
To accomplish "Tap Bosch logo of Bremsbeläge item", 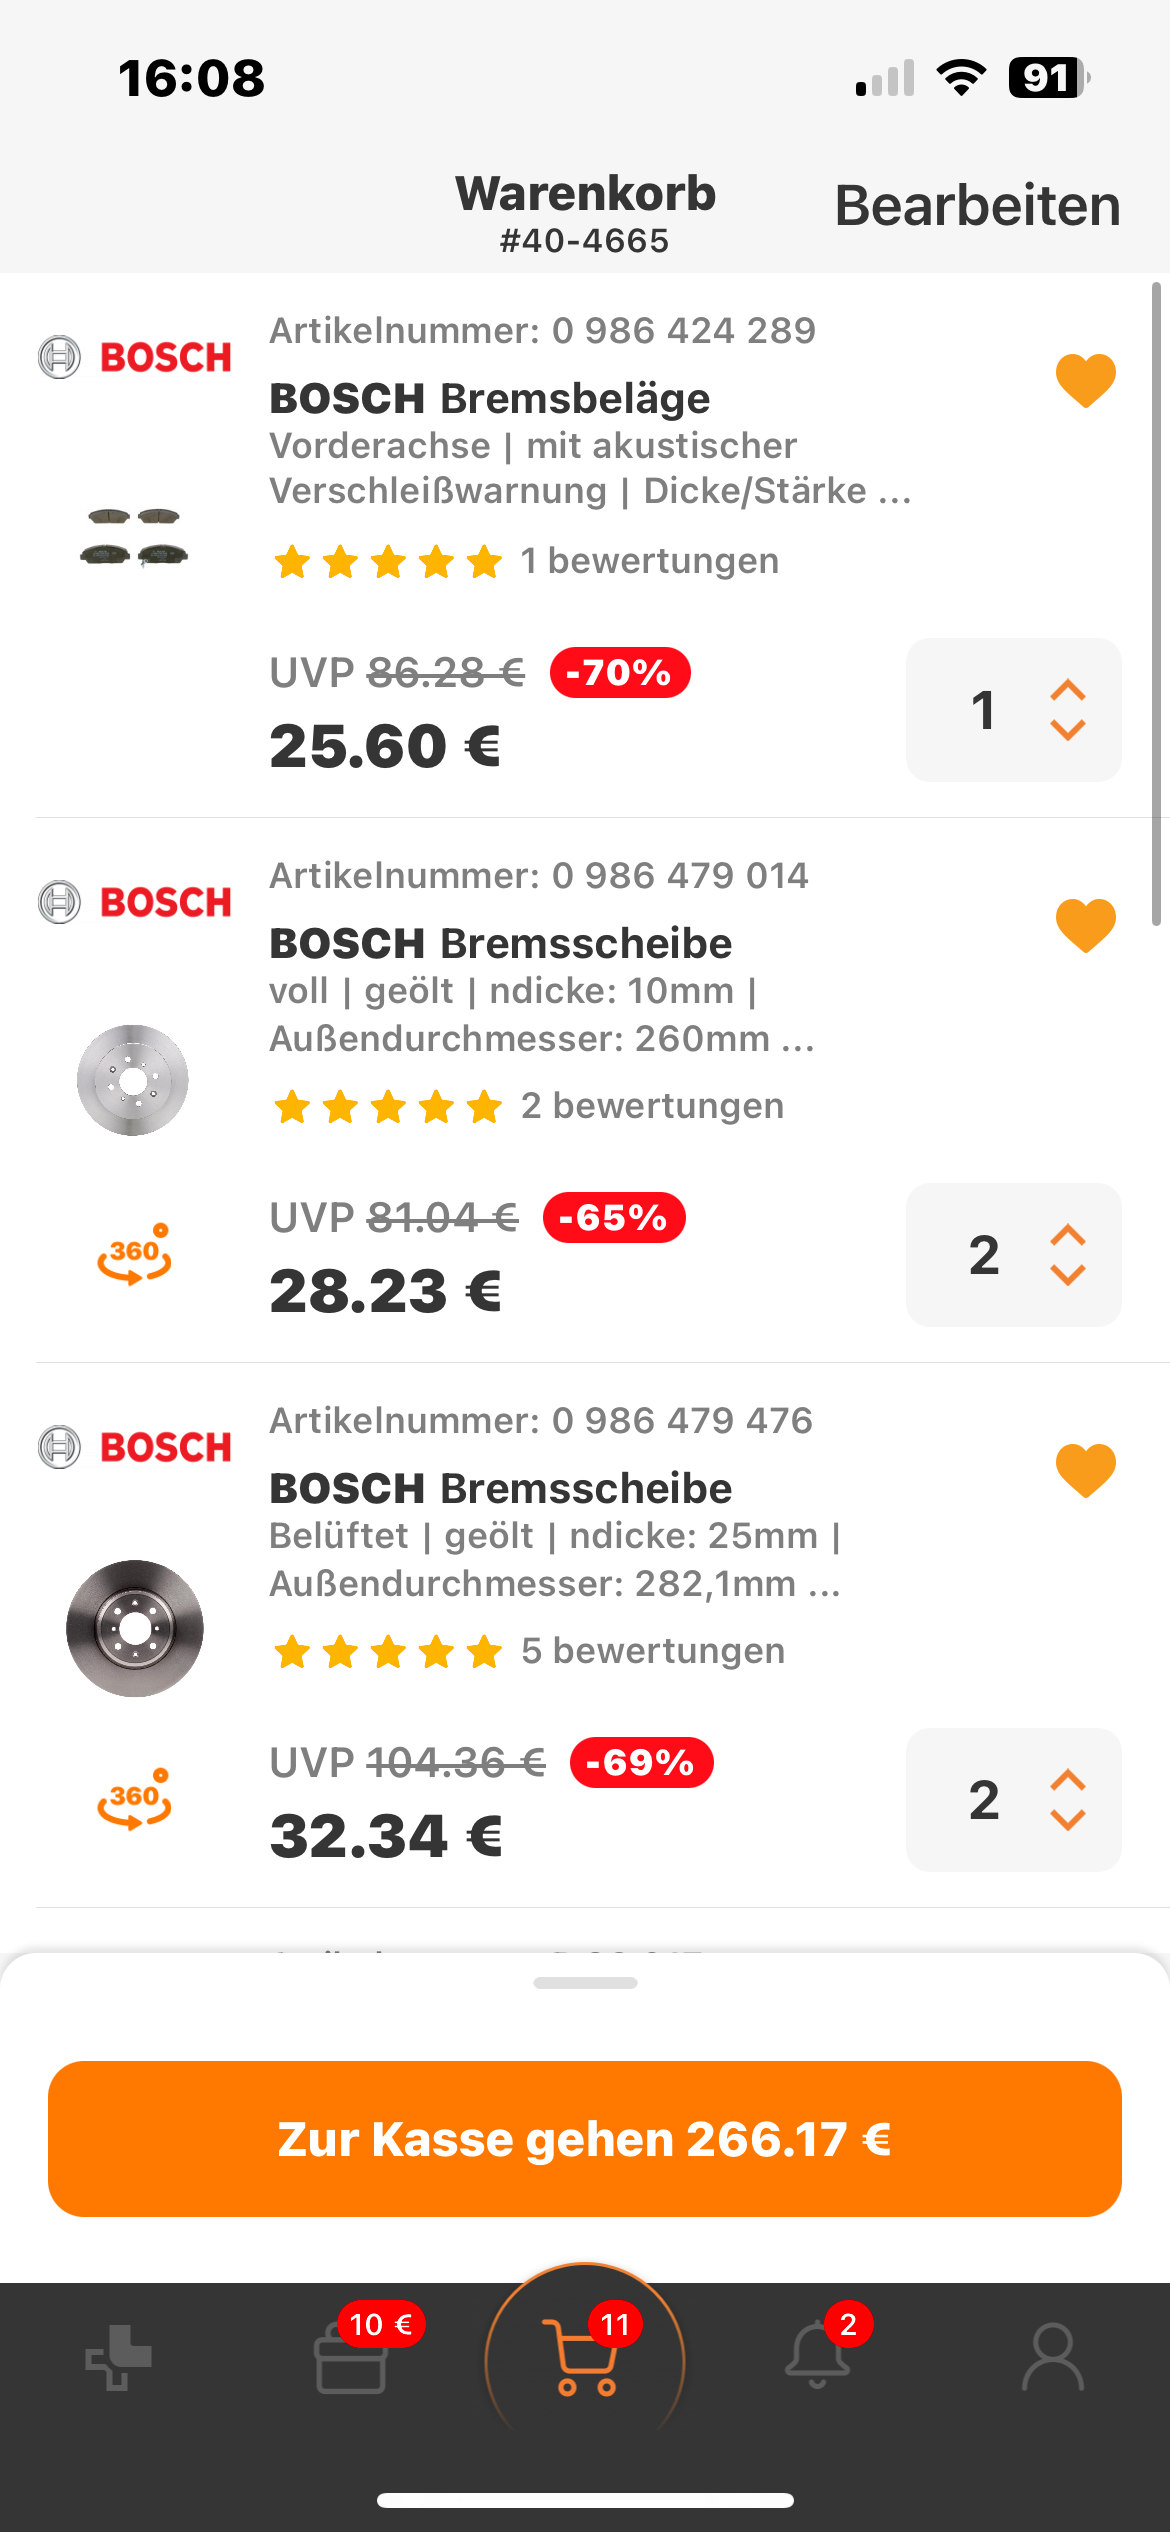I will pos(135,357).
